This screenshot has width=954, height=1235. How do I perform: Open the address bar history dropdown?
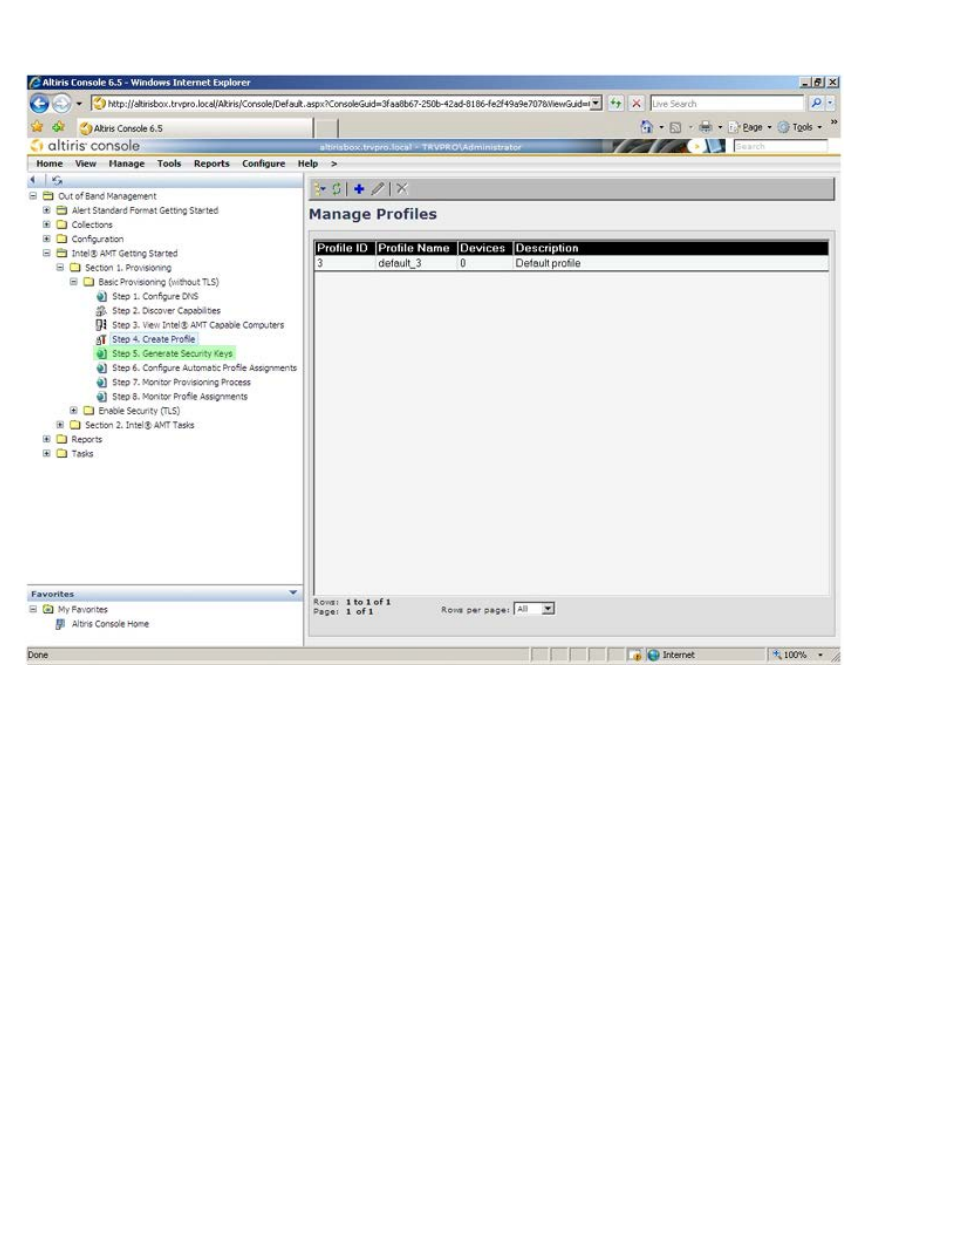[596, 103]
